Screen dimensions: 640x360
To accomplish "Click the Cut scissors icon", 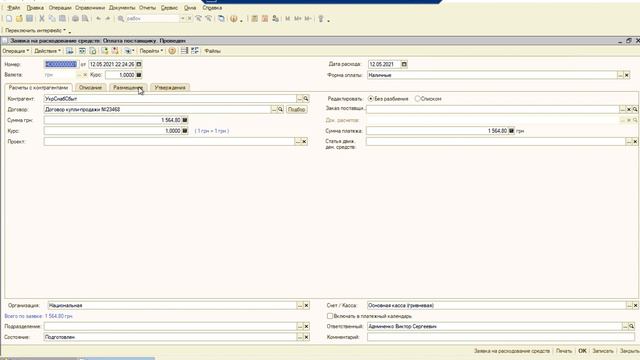I will (42, 19).
